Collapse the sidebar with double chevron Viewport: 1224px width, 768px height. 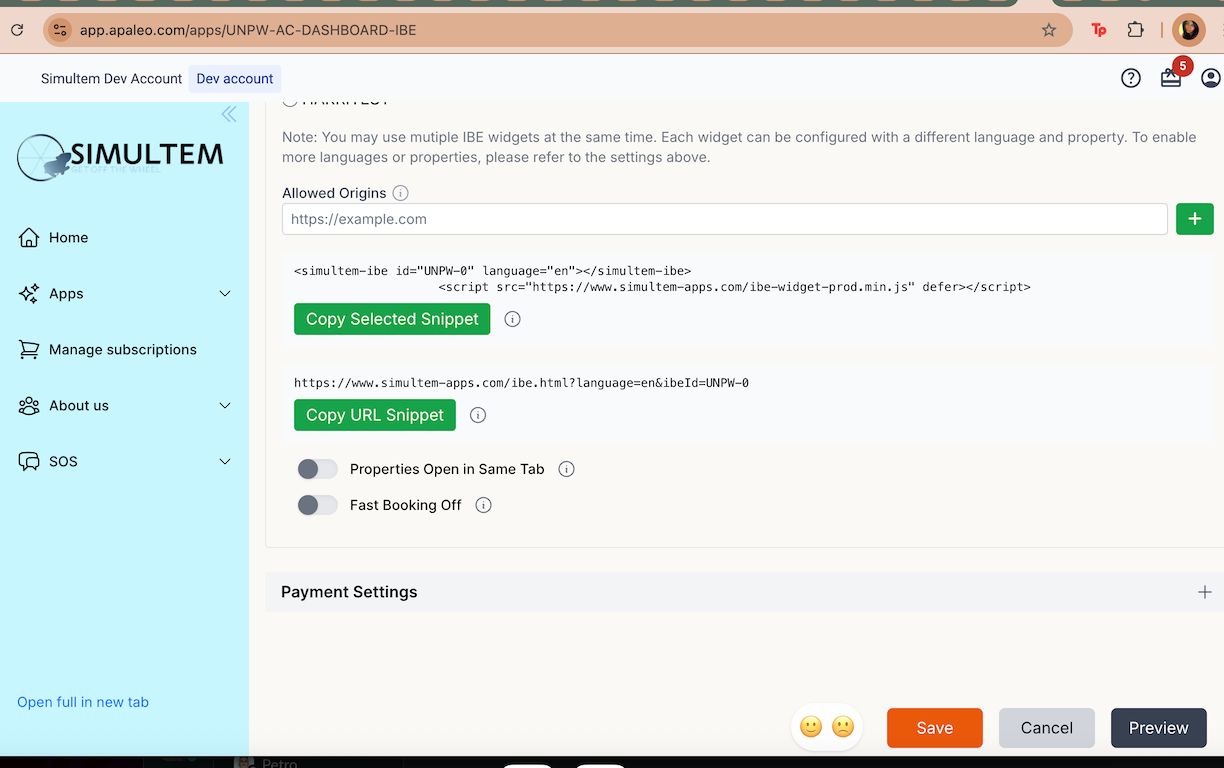click(x=229, y=114)
